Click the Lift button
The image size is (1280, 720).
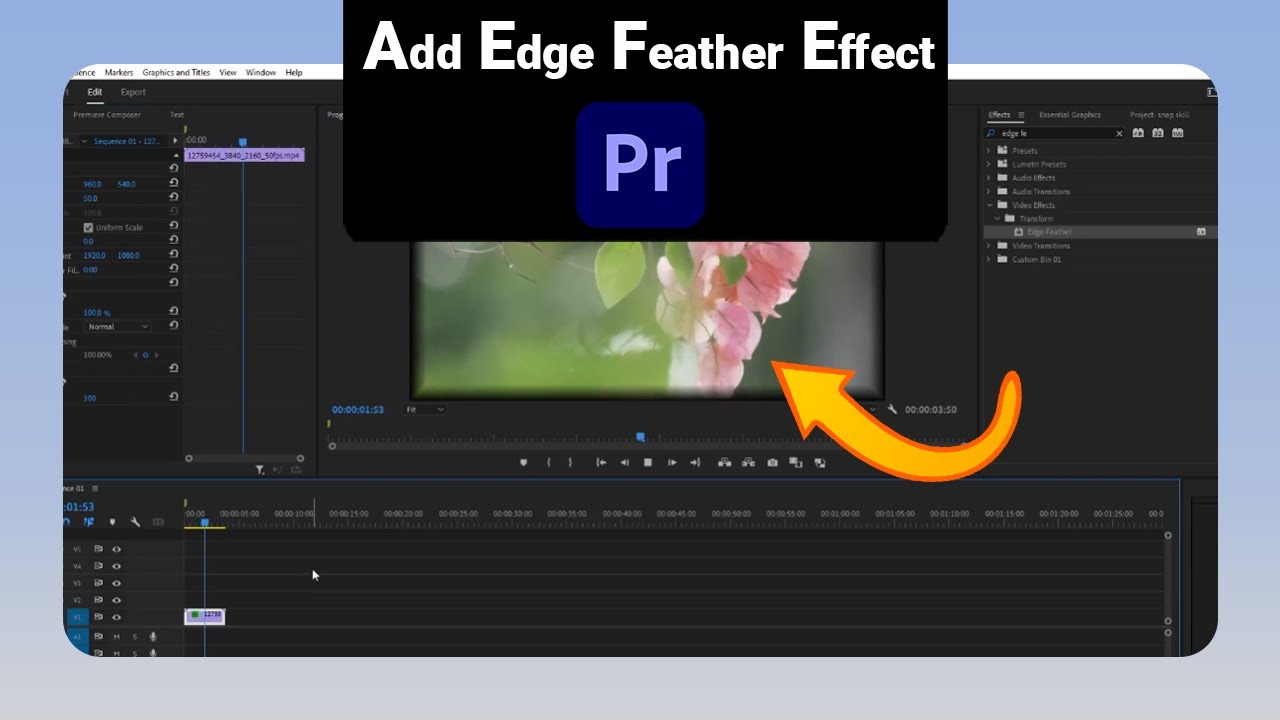724,462
